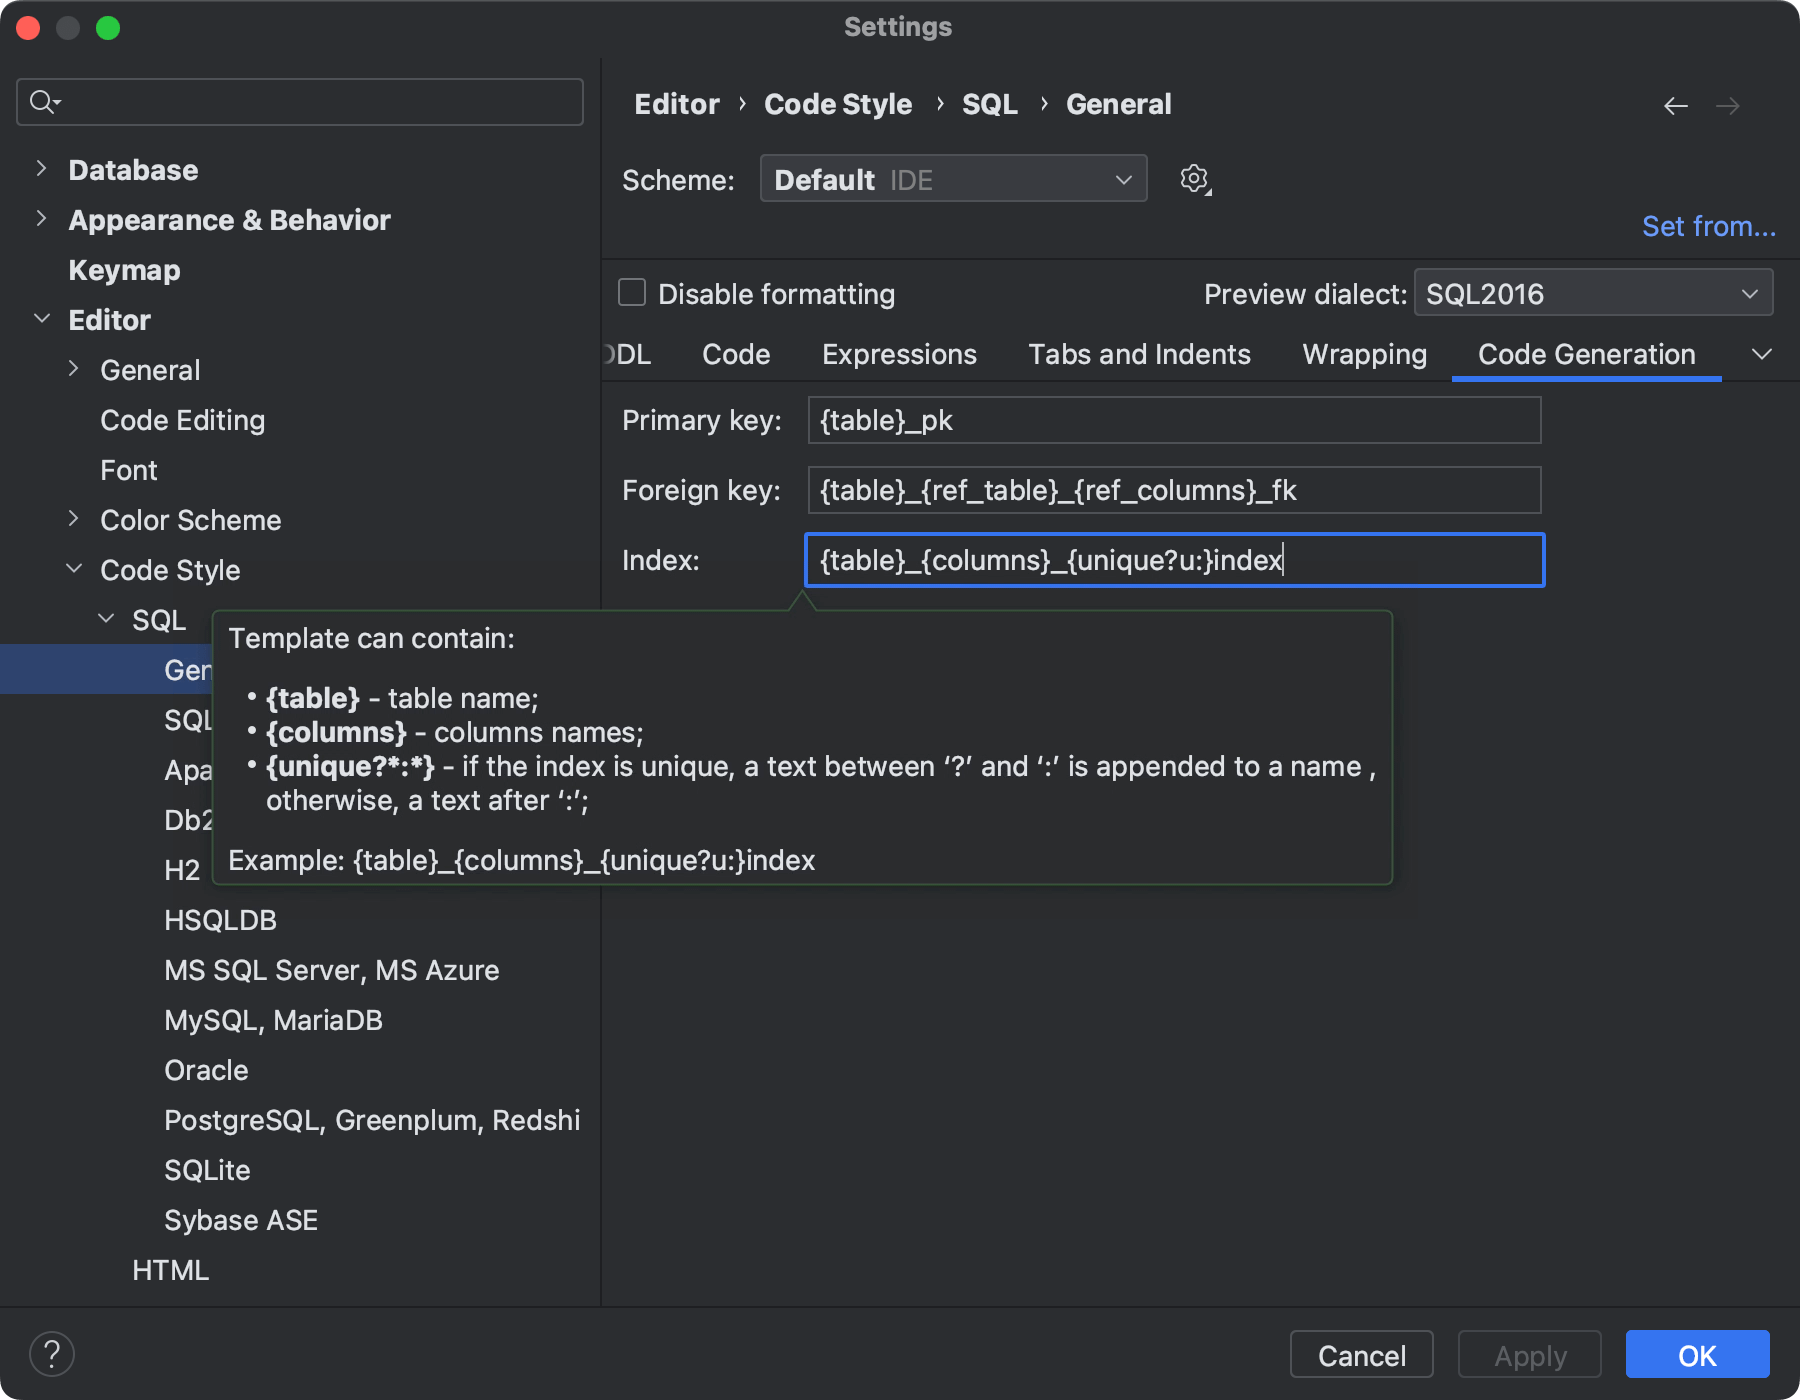The image size is (1800, 1400).
Task: Expand the Database tree node
Action: tap(40, 169)
